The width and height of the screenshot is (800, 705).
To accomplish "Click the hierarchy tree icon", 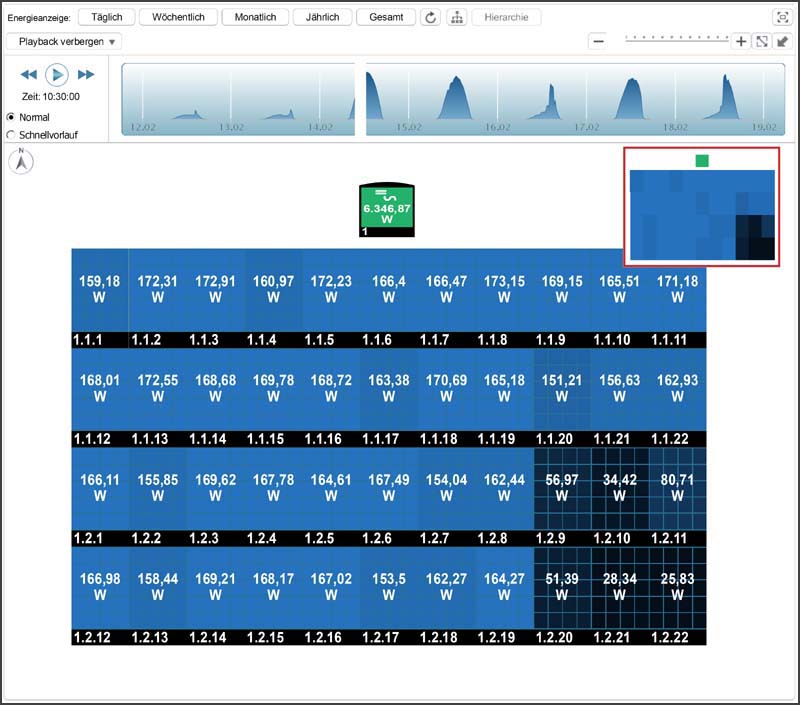I will click(456, 18).
